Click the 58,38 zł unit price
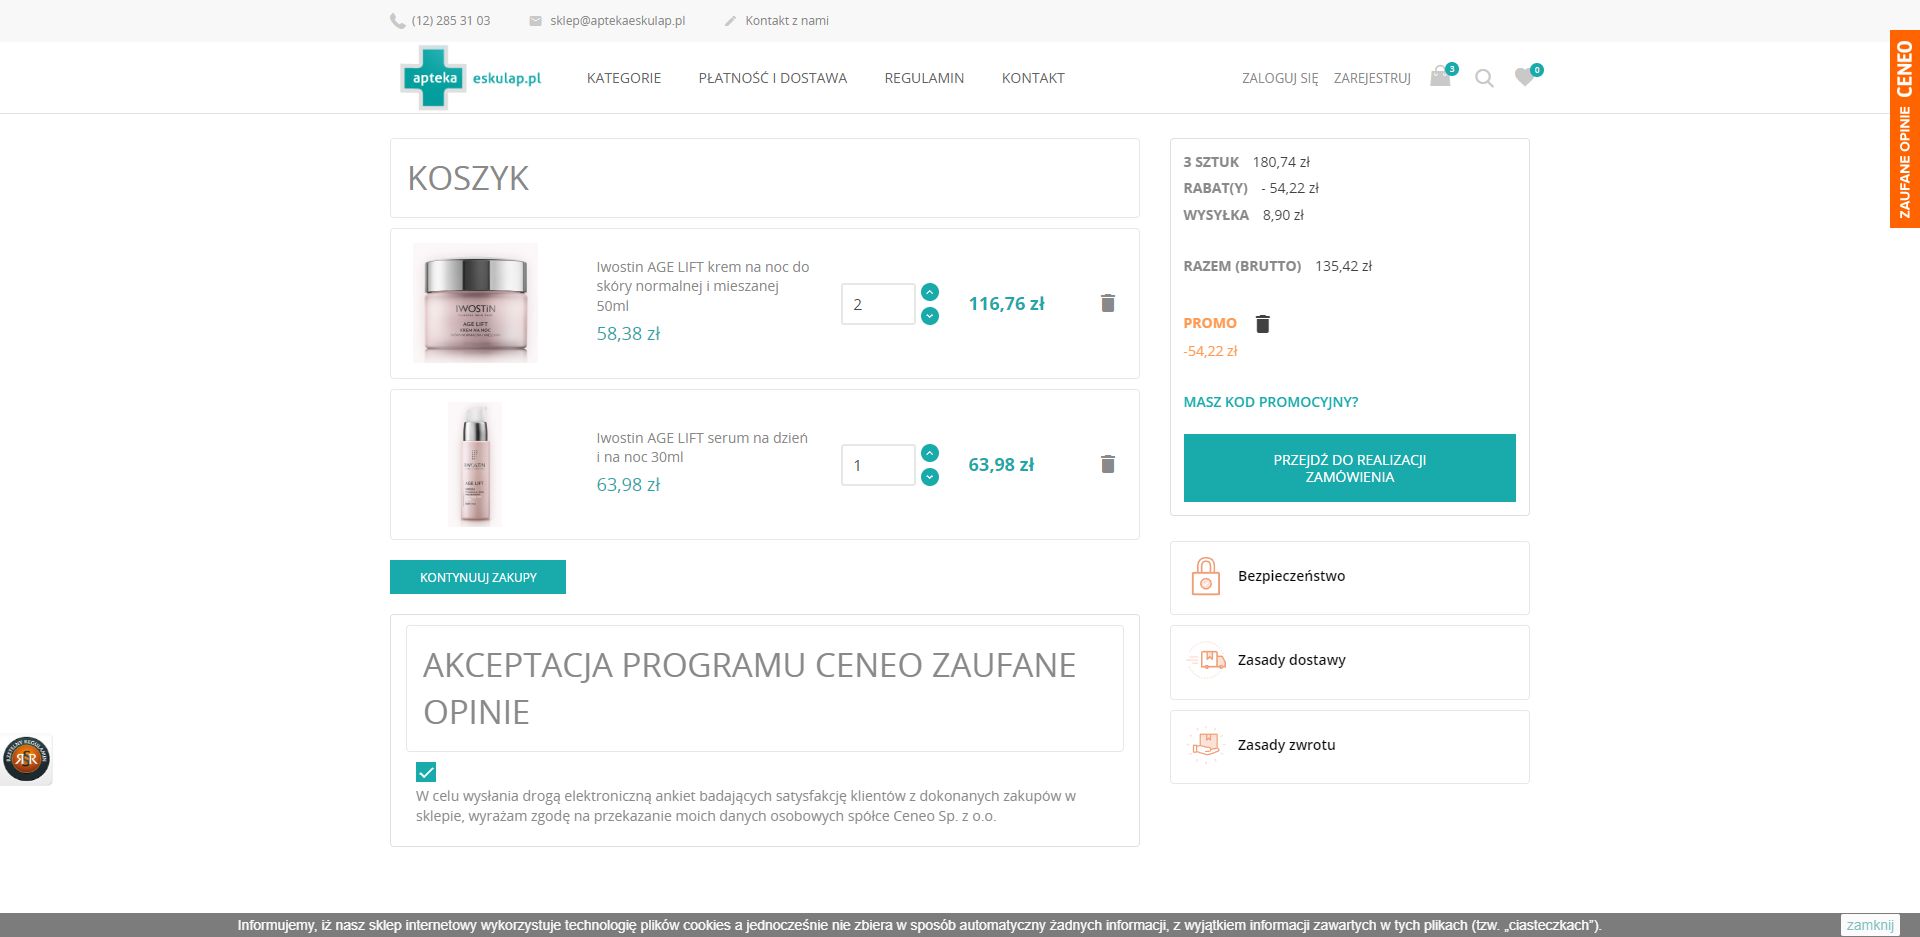 [x=629, y=334]
